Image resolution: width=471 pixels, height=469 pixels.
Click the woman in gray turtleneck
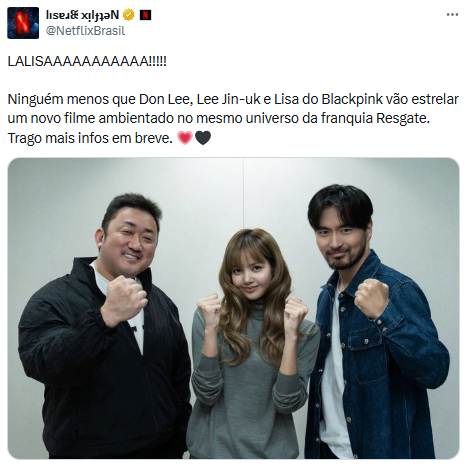pos(253,343)
